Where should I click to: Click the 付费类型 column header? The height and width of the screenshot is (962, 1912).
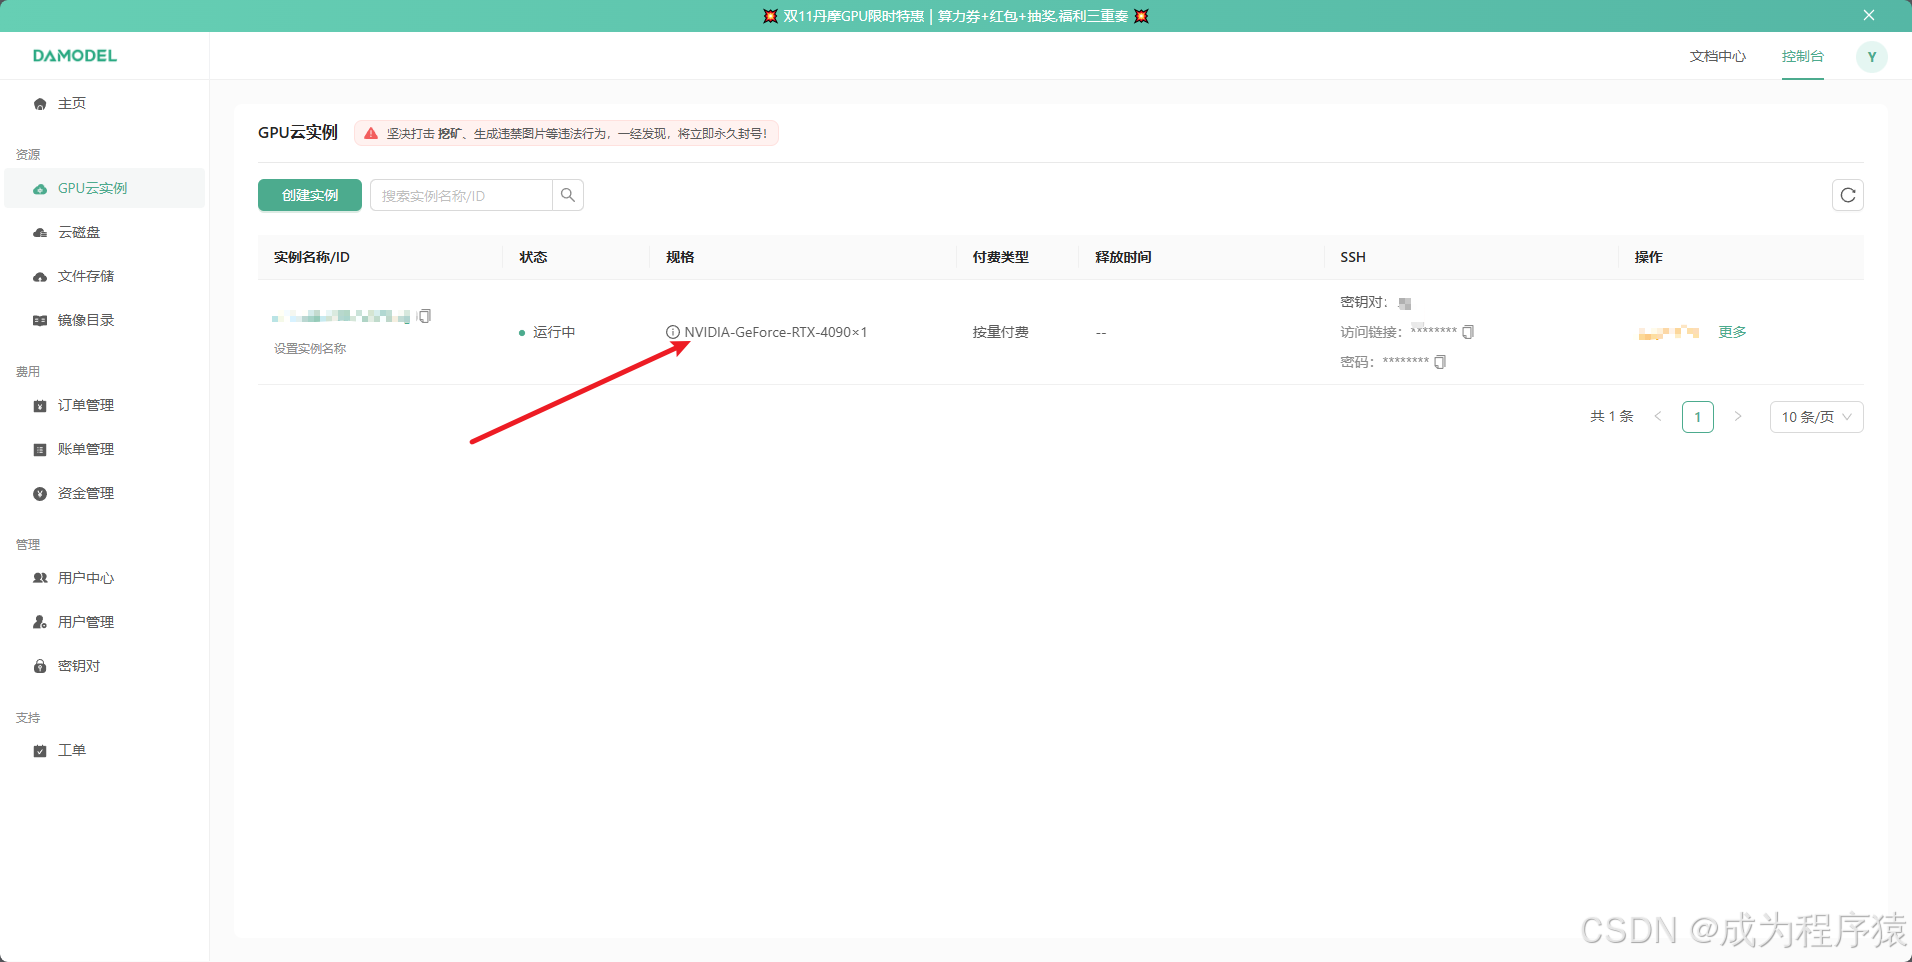coord(1000,257)
